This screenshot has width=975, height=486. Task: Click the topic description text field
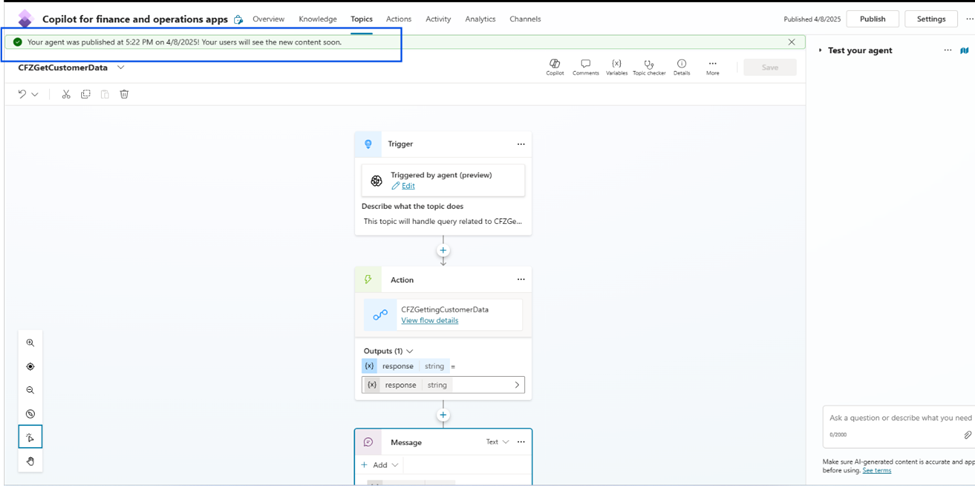coord(443,221)
